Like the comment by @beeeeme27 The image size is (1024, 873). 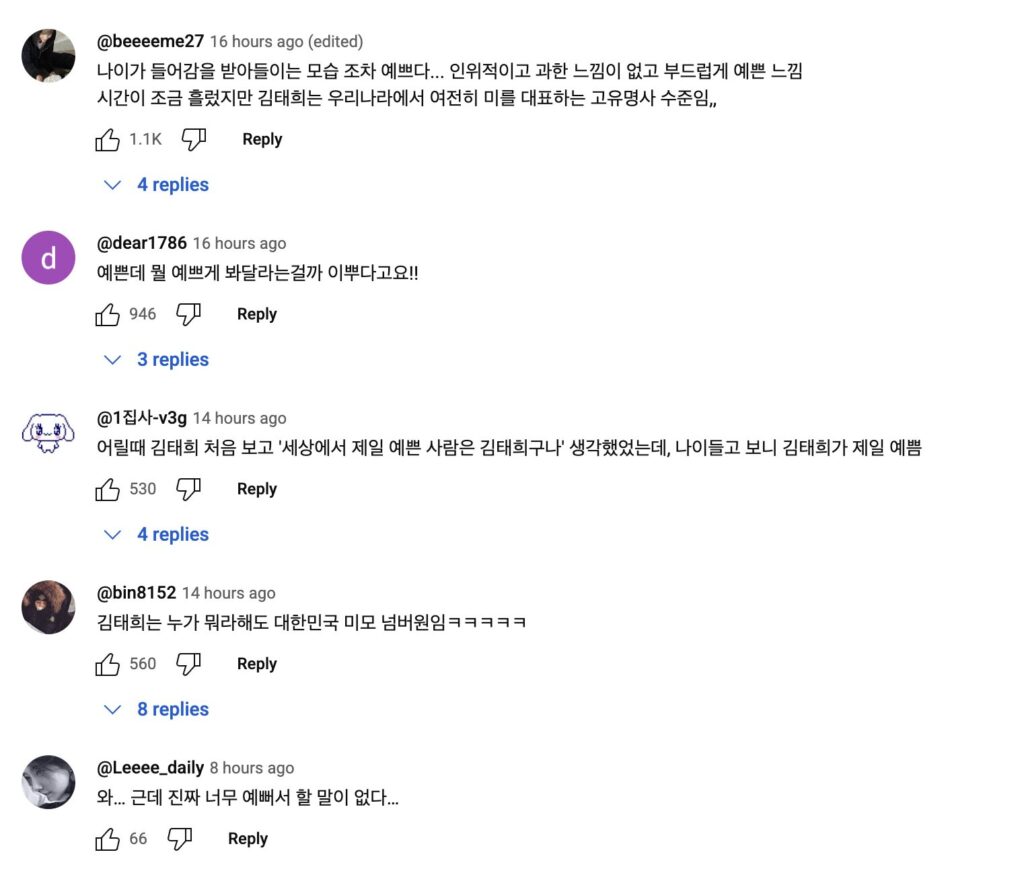point(108,140)
